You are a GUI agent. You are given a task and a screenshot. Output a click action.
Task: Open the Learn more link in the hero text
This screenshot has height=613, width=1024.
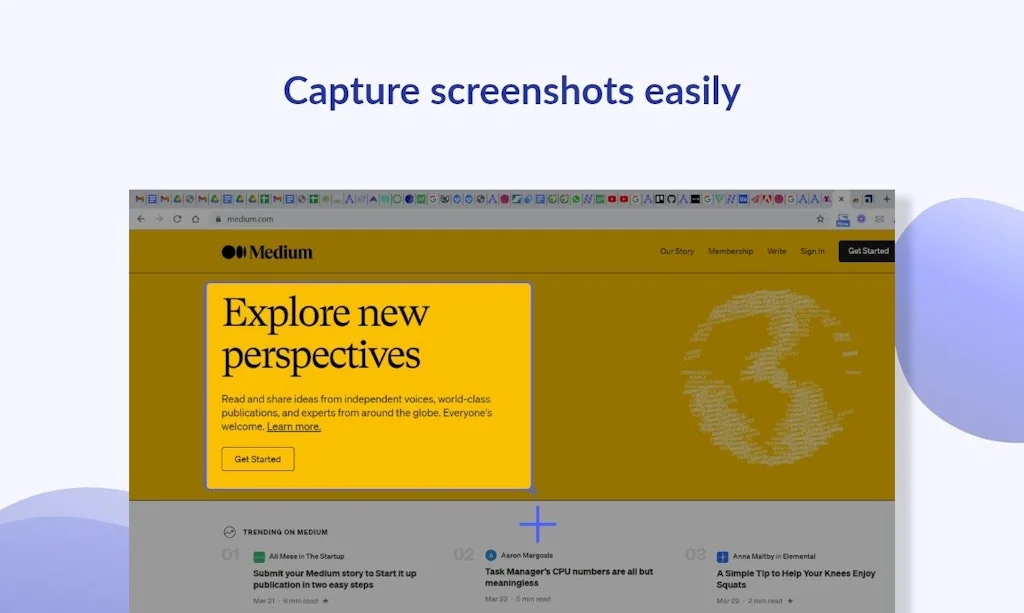(x=293, y=426)
